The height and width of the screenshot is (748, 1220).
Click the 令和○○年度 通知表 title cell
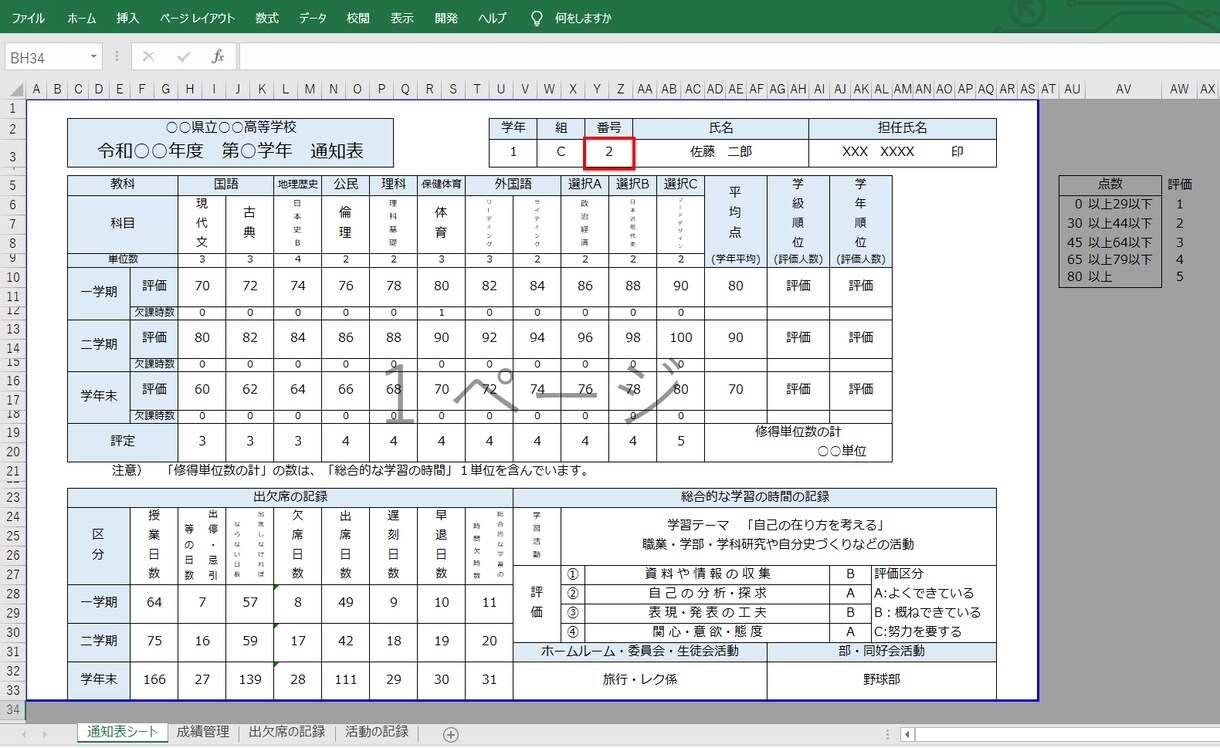(230, 152)
